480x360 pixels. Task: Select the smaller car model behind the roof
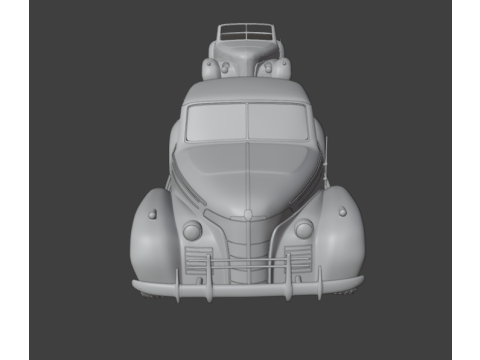246,52
